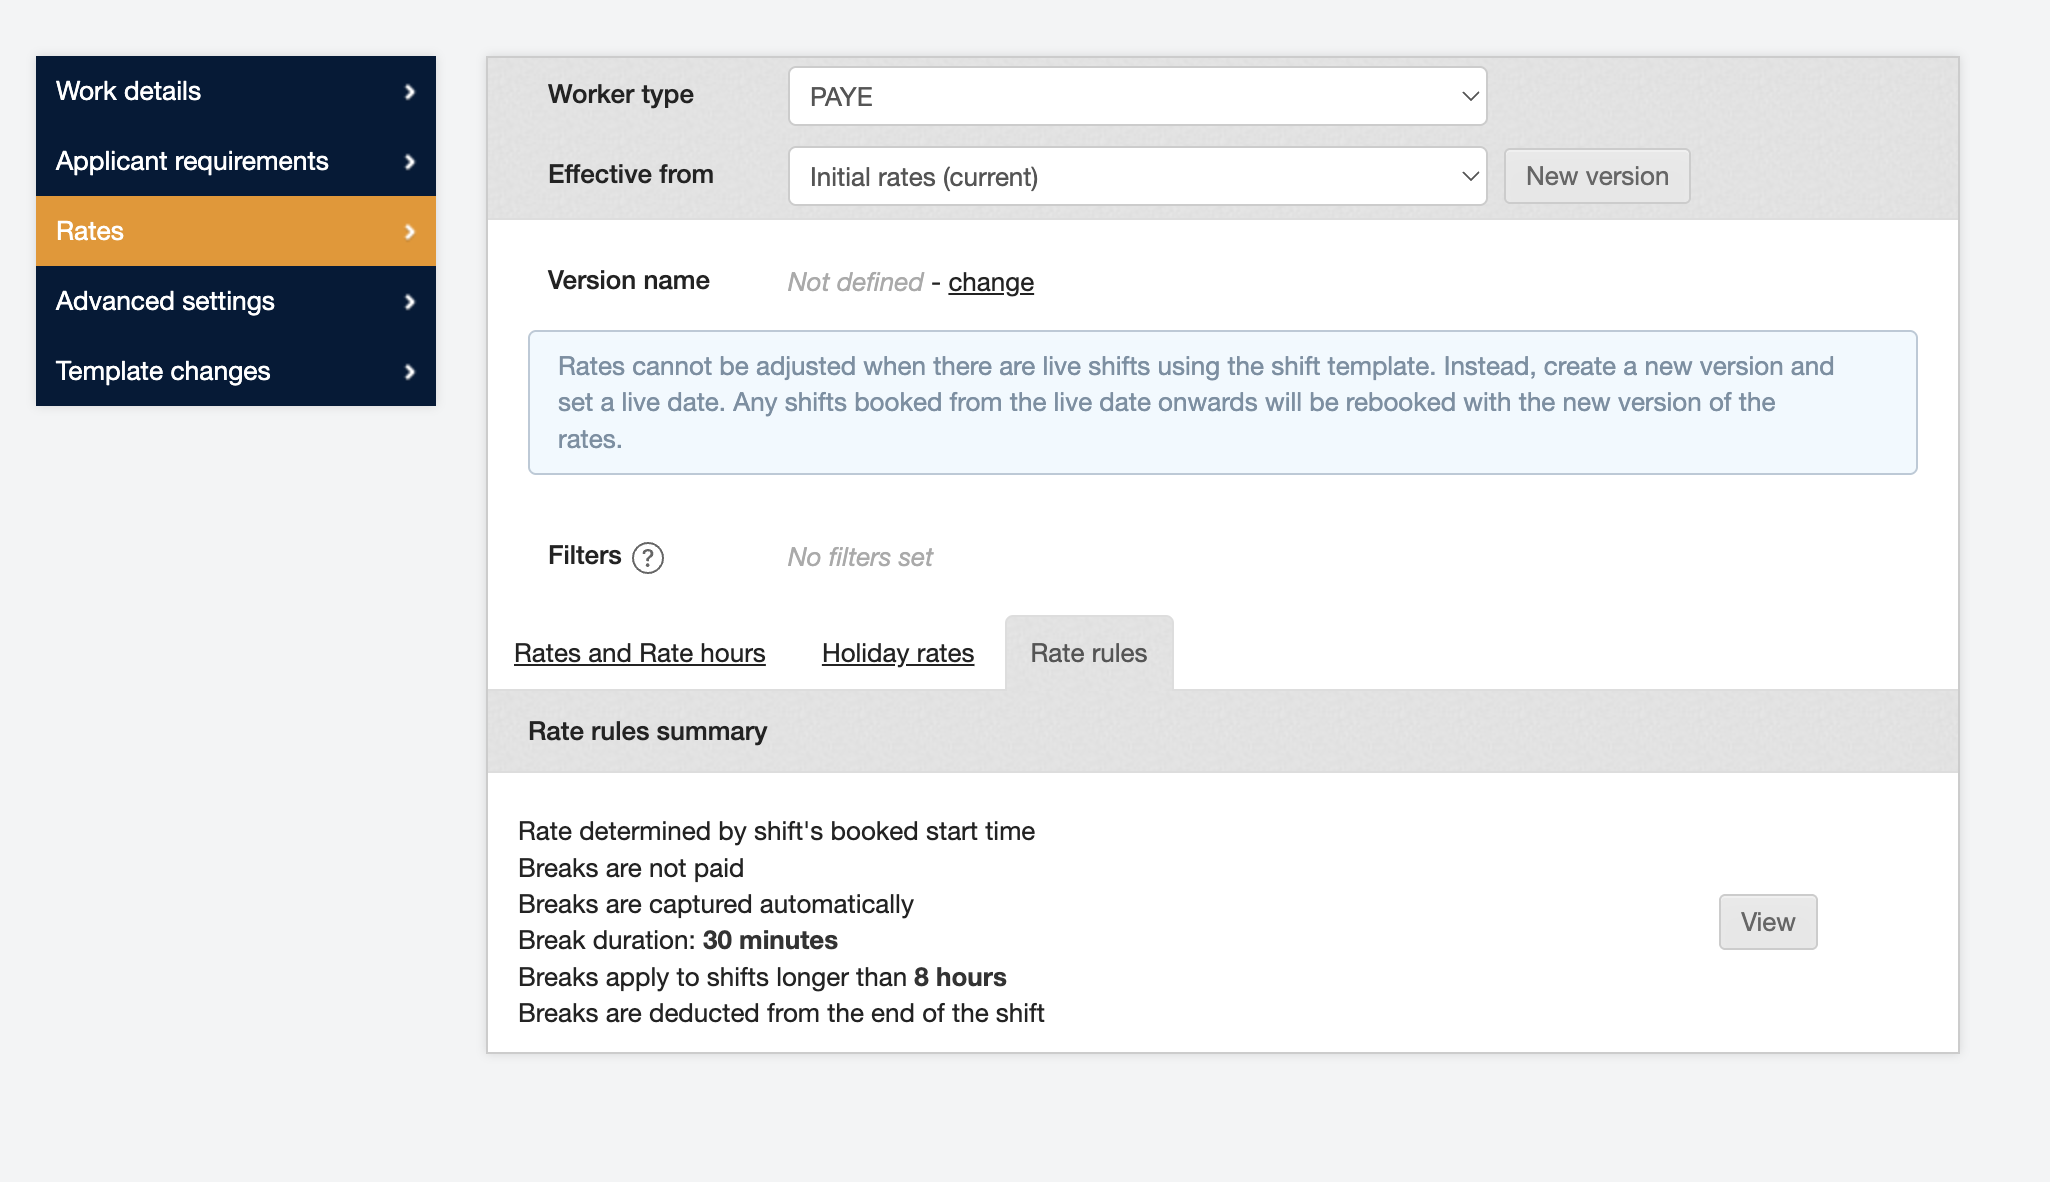This screenshot has width=2050, height=1182.
Task: Click the change link for Version name
Action: tap(990, 283)
